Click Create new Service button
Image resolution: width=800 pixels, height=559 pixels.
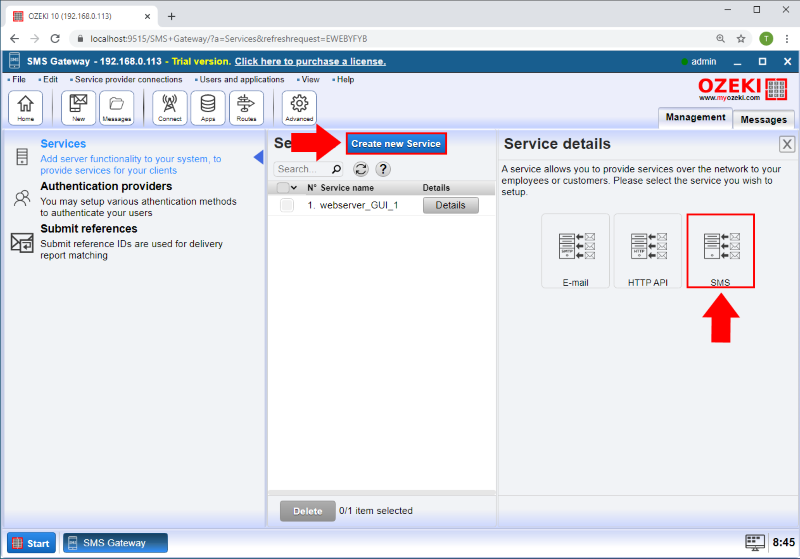click(x=396, y=144)
